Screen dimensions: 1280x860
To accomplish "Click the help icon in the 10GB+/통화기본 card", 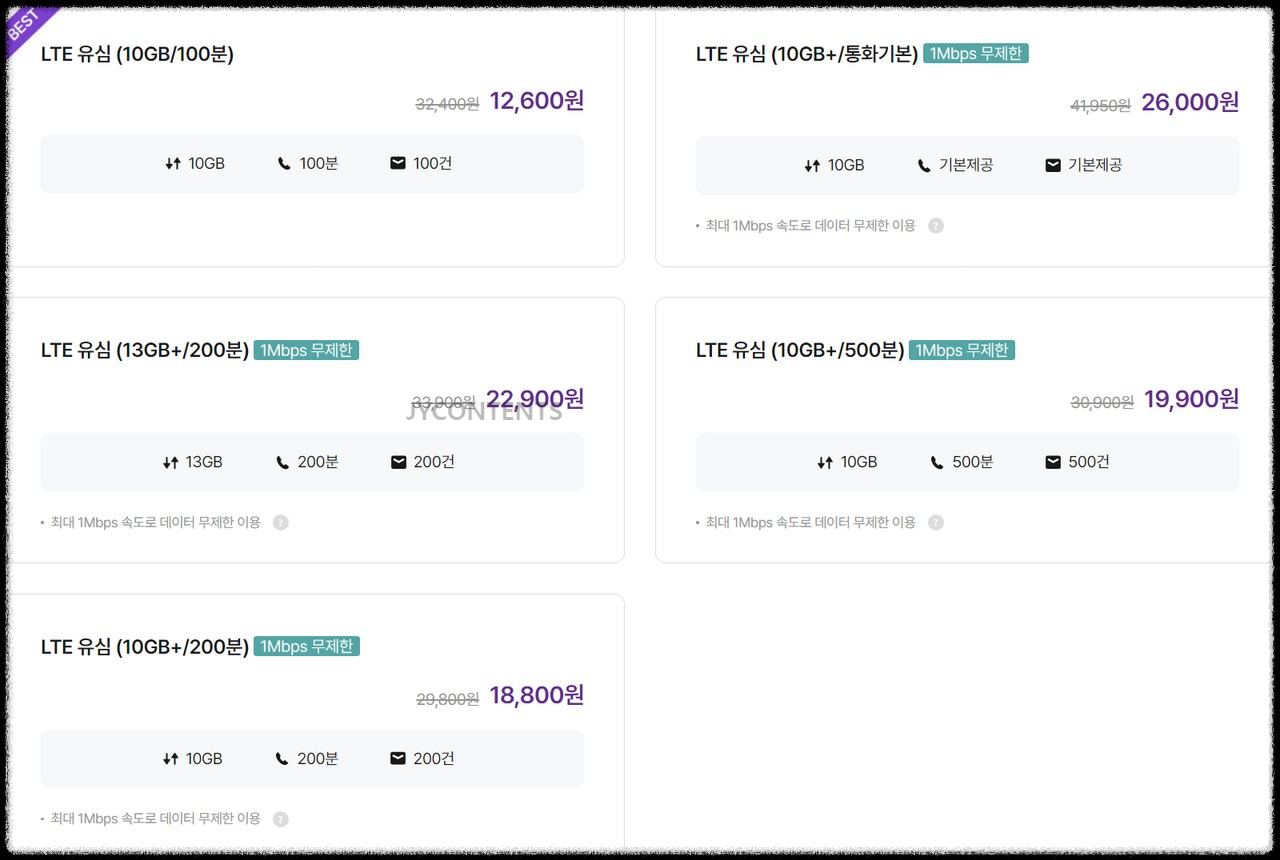I will click(x=936, y=226).
